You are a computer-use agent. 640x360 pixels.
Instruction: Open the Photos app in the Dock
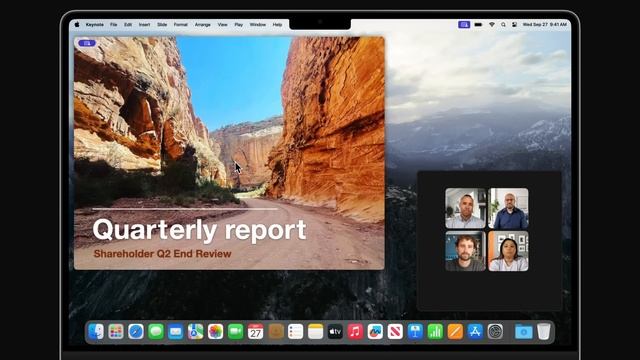pyautogui.click(x=216, y=332)
